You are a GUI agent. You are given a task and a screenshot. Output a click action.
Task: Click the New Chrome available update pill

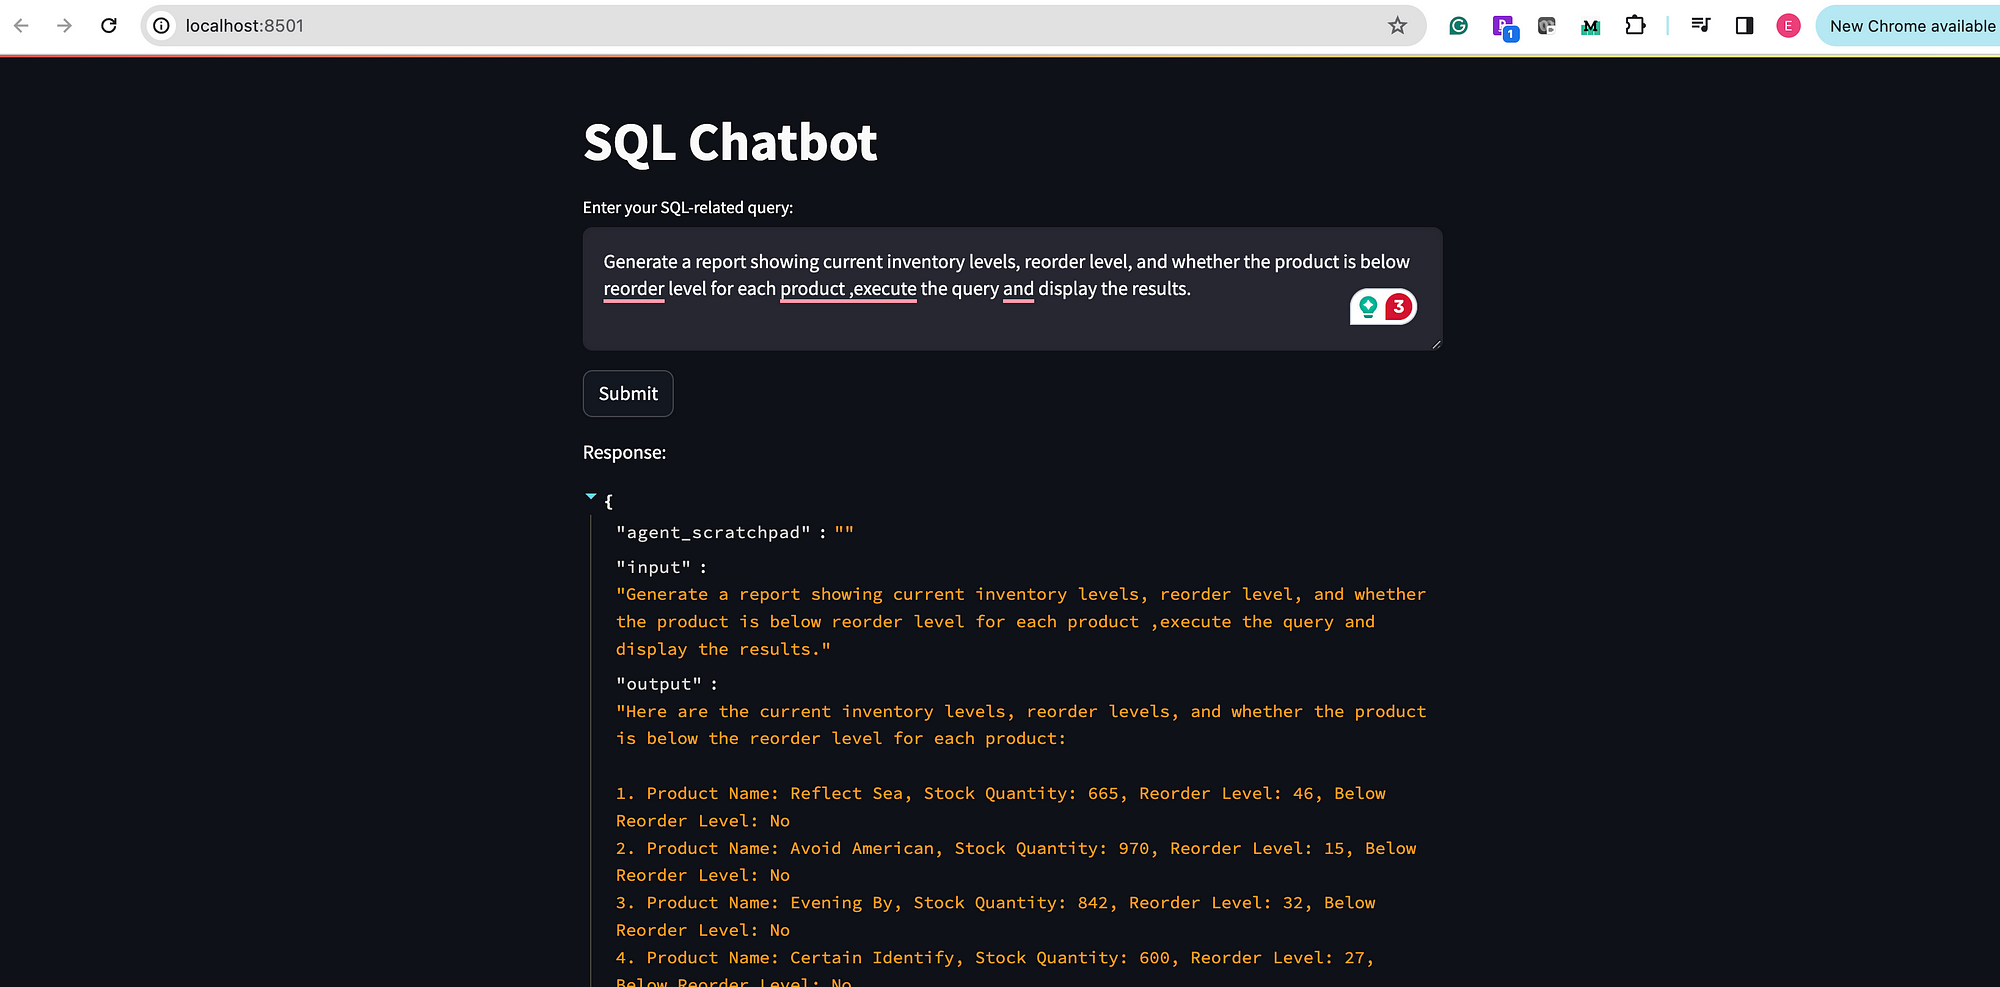coord(1910,26)
